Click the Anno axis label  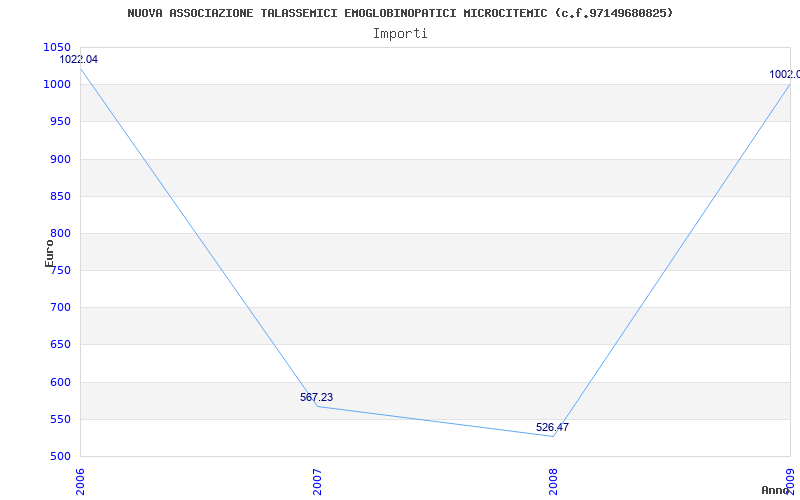(x=775, y=490)
